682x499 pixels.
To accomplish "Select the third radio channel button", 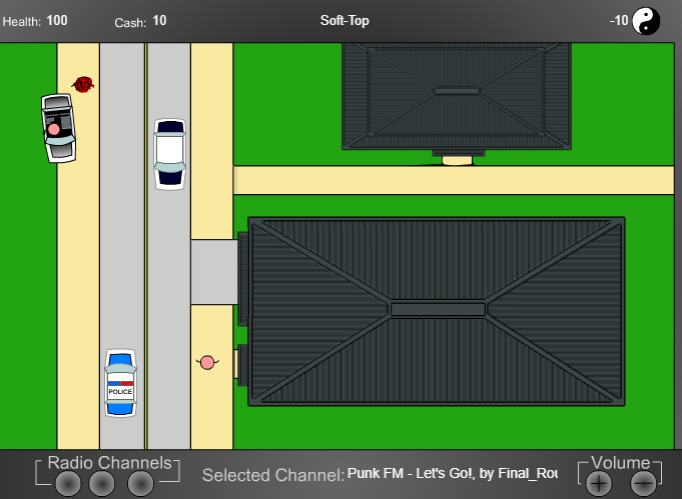I will point(140,483).
